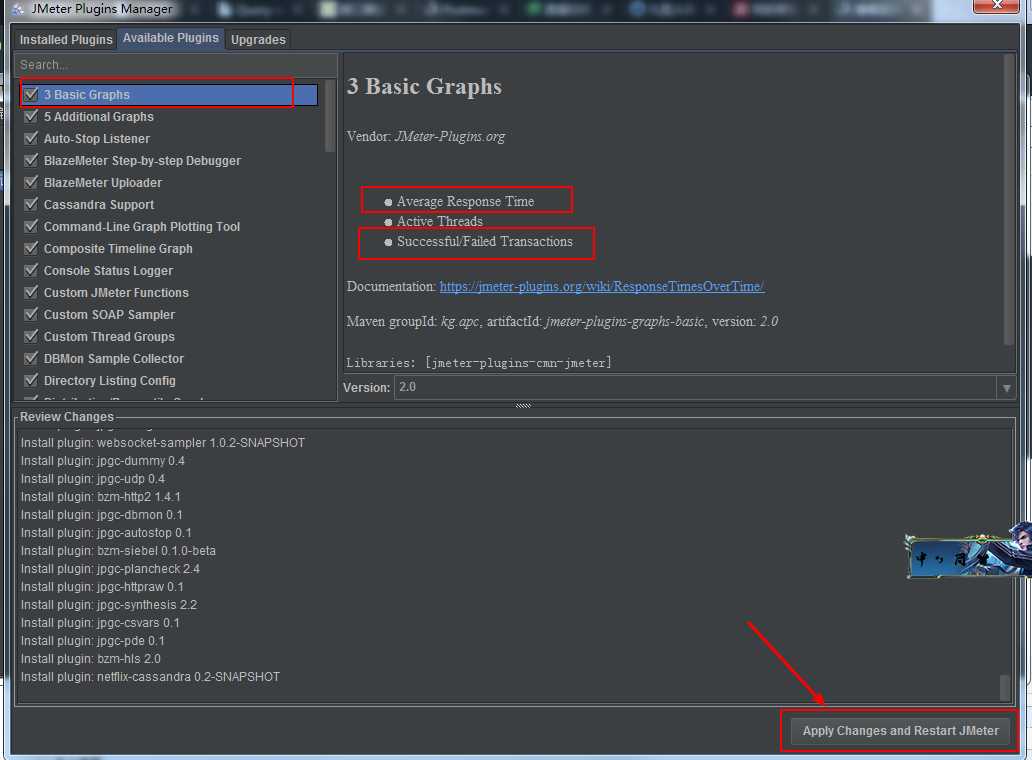Select the Auto-Stop Listener plugin label
1032x760 pixels.
[97, 138]
